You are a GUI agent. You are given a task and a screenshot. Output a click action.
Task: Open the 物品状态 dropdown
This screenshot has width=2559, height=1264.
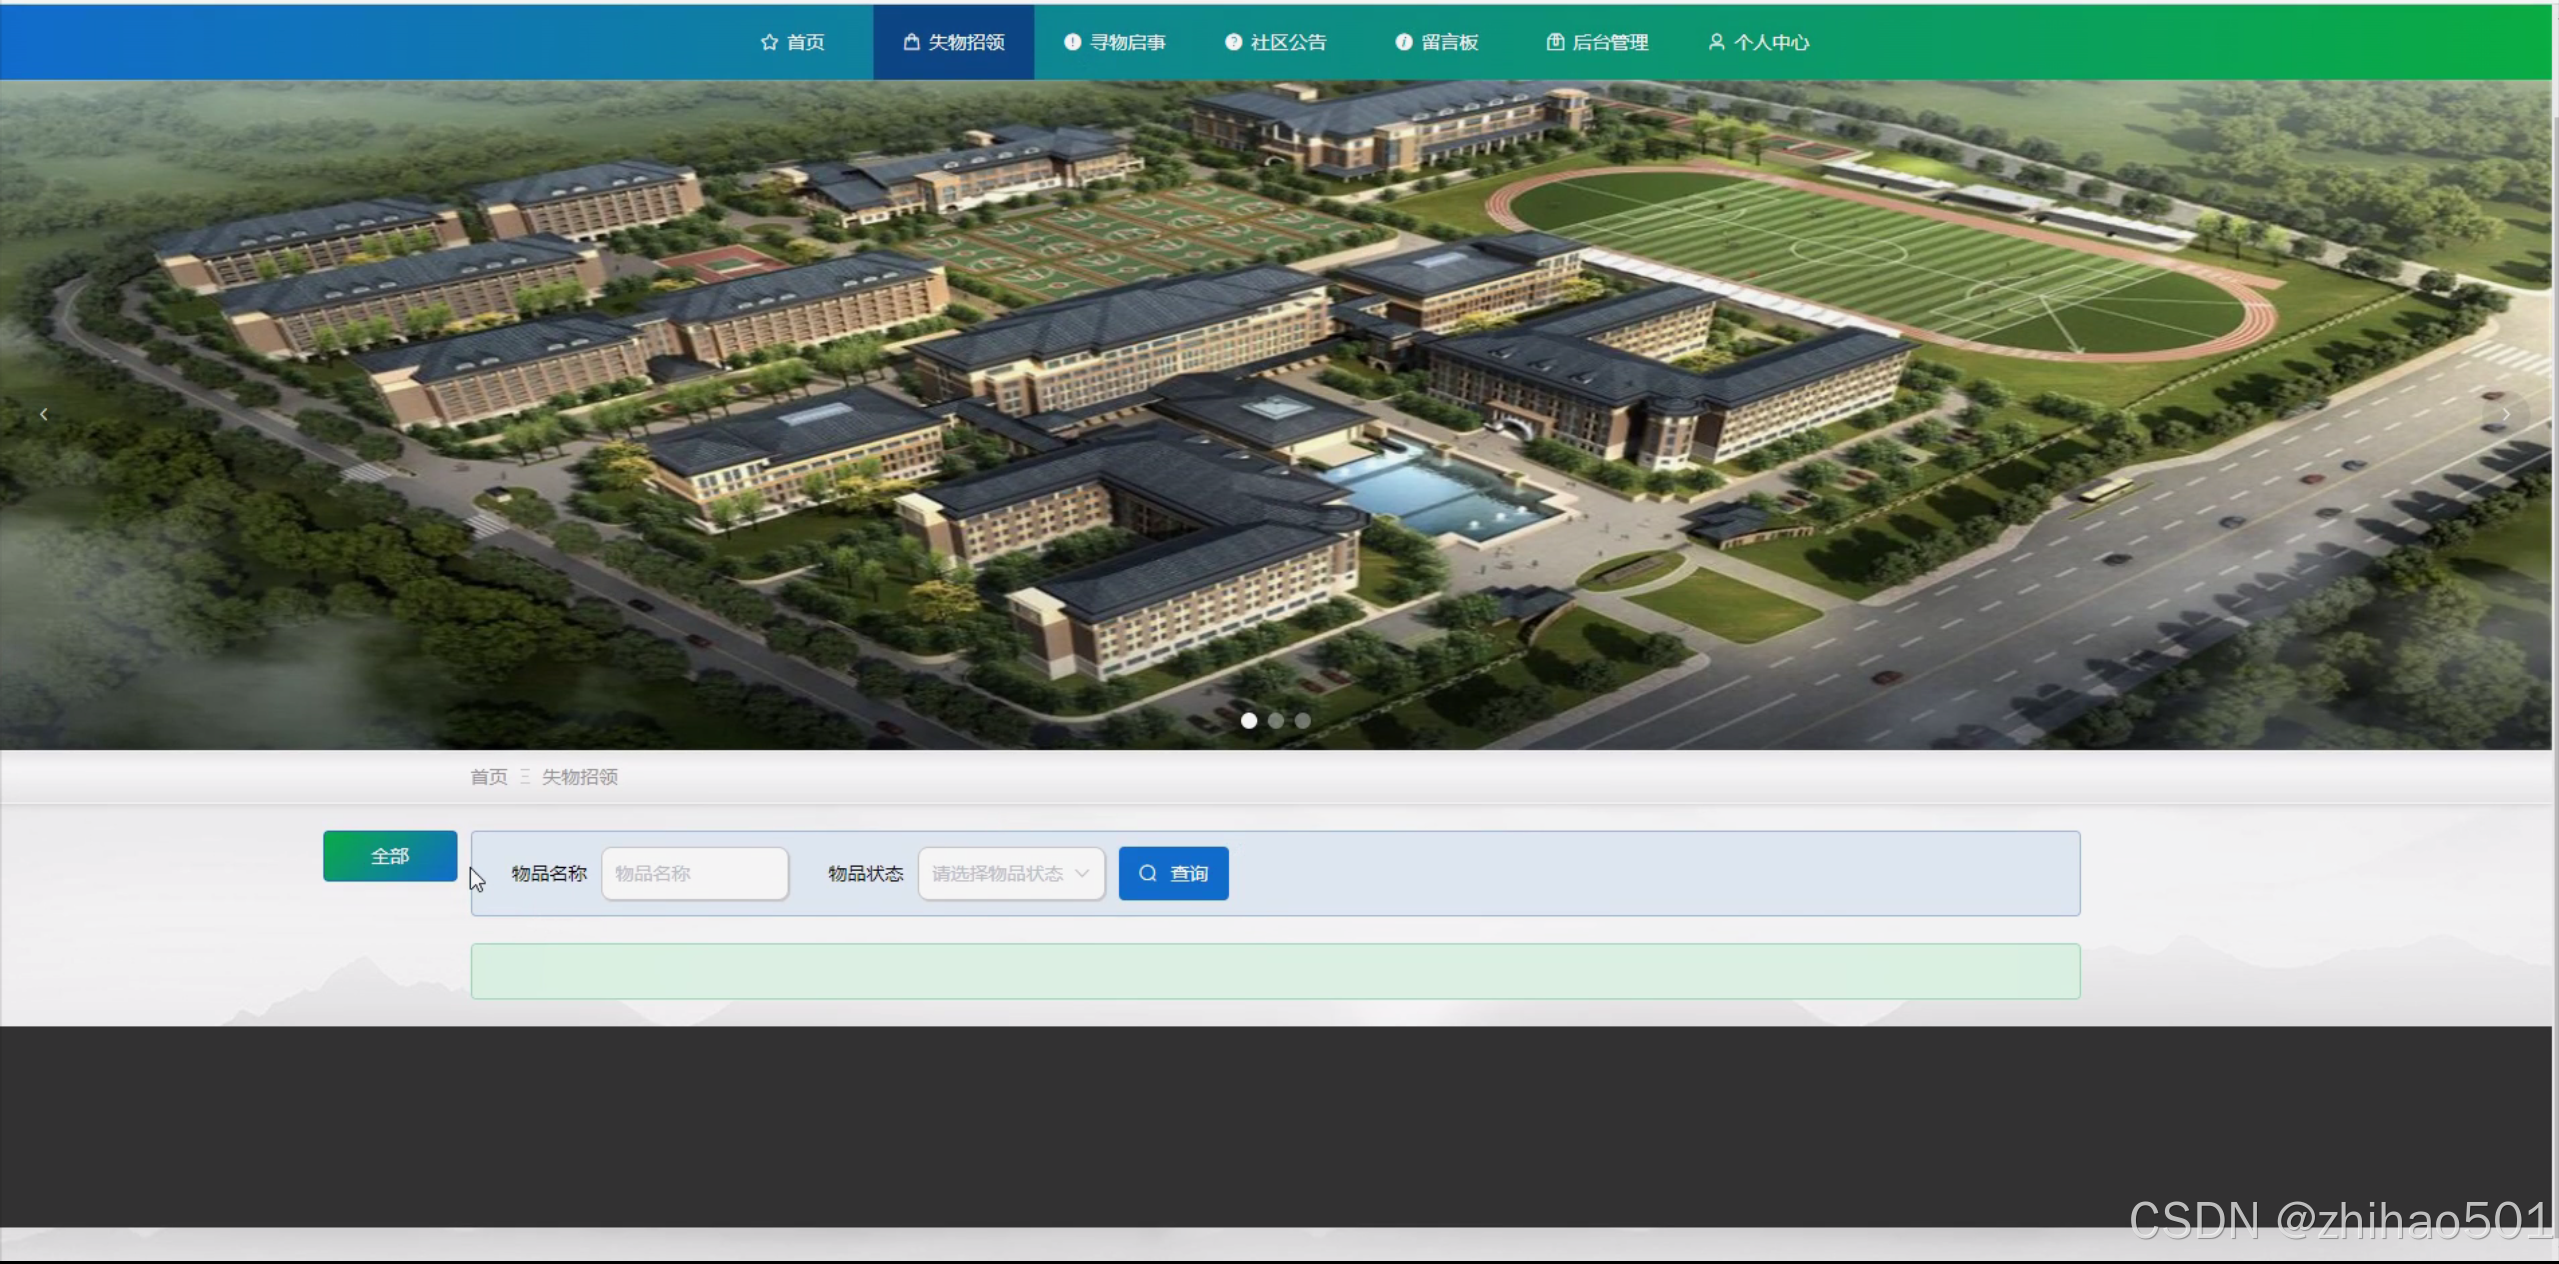pyautogui.click(x=1000, y=873)
